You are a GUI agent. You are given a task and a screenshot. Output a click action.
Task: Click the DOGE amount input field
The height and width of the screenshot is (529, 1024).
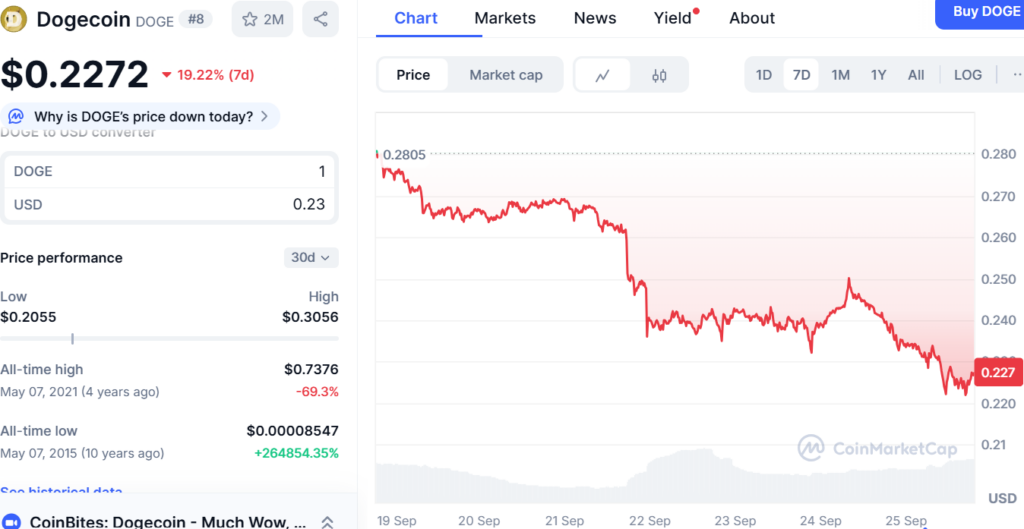169,171
